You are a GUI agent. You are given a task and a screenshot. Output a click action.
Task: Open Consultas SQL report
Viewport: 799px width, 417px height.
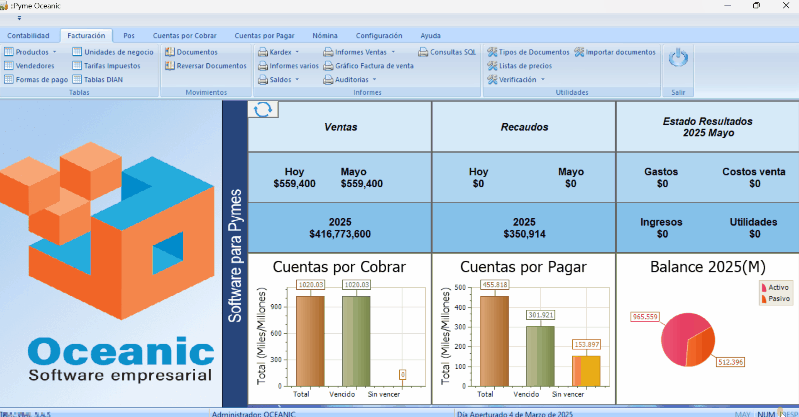[447, 52]
